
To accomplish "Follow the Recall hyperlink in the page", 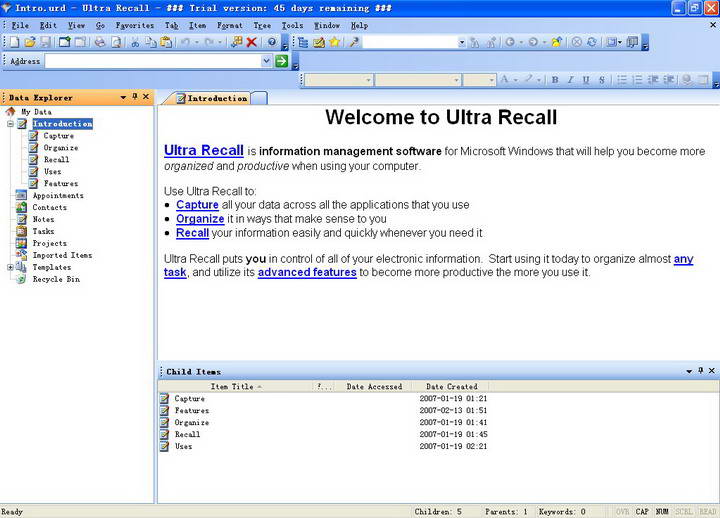I will 192,233.
